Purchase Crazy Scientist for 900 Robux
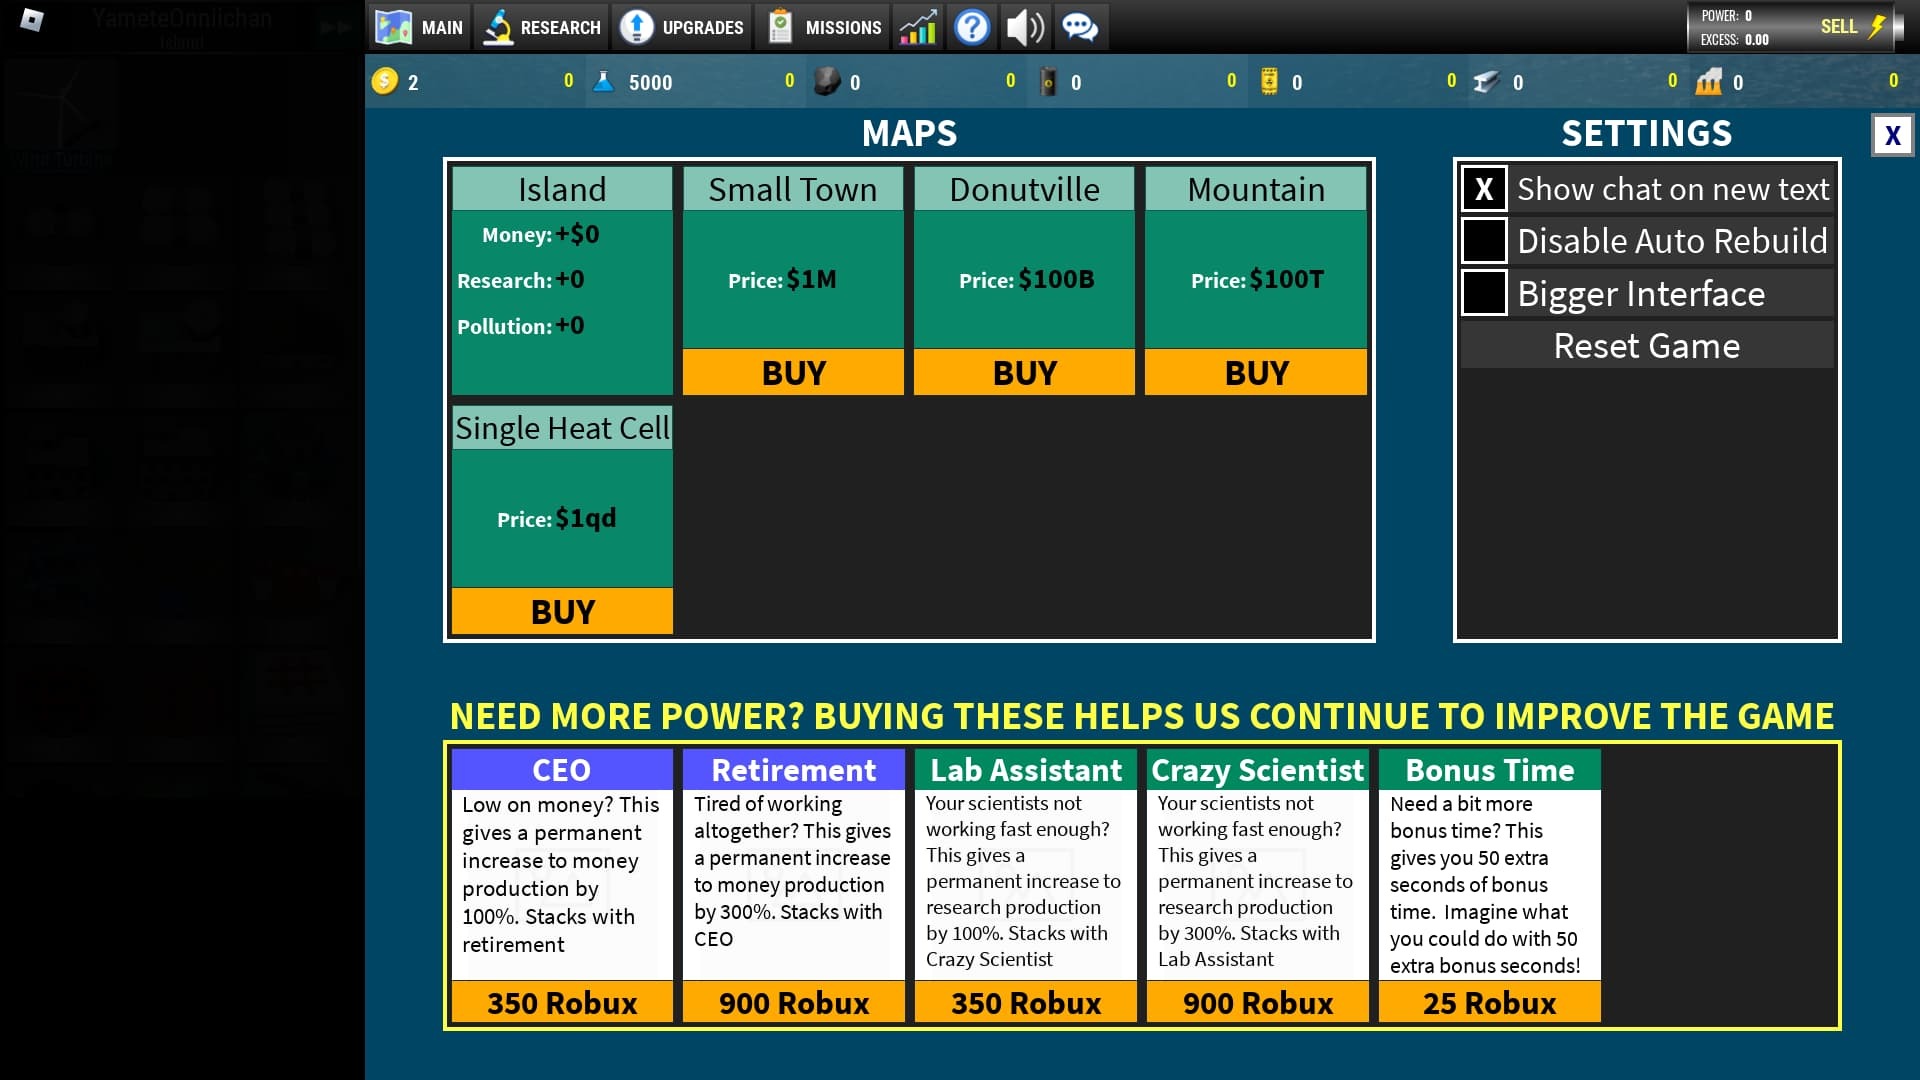The image size is (1920, 1080). (1258, 1002)
